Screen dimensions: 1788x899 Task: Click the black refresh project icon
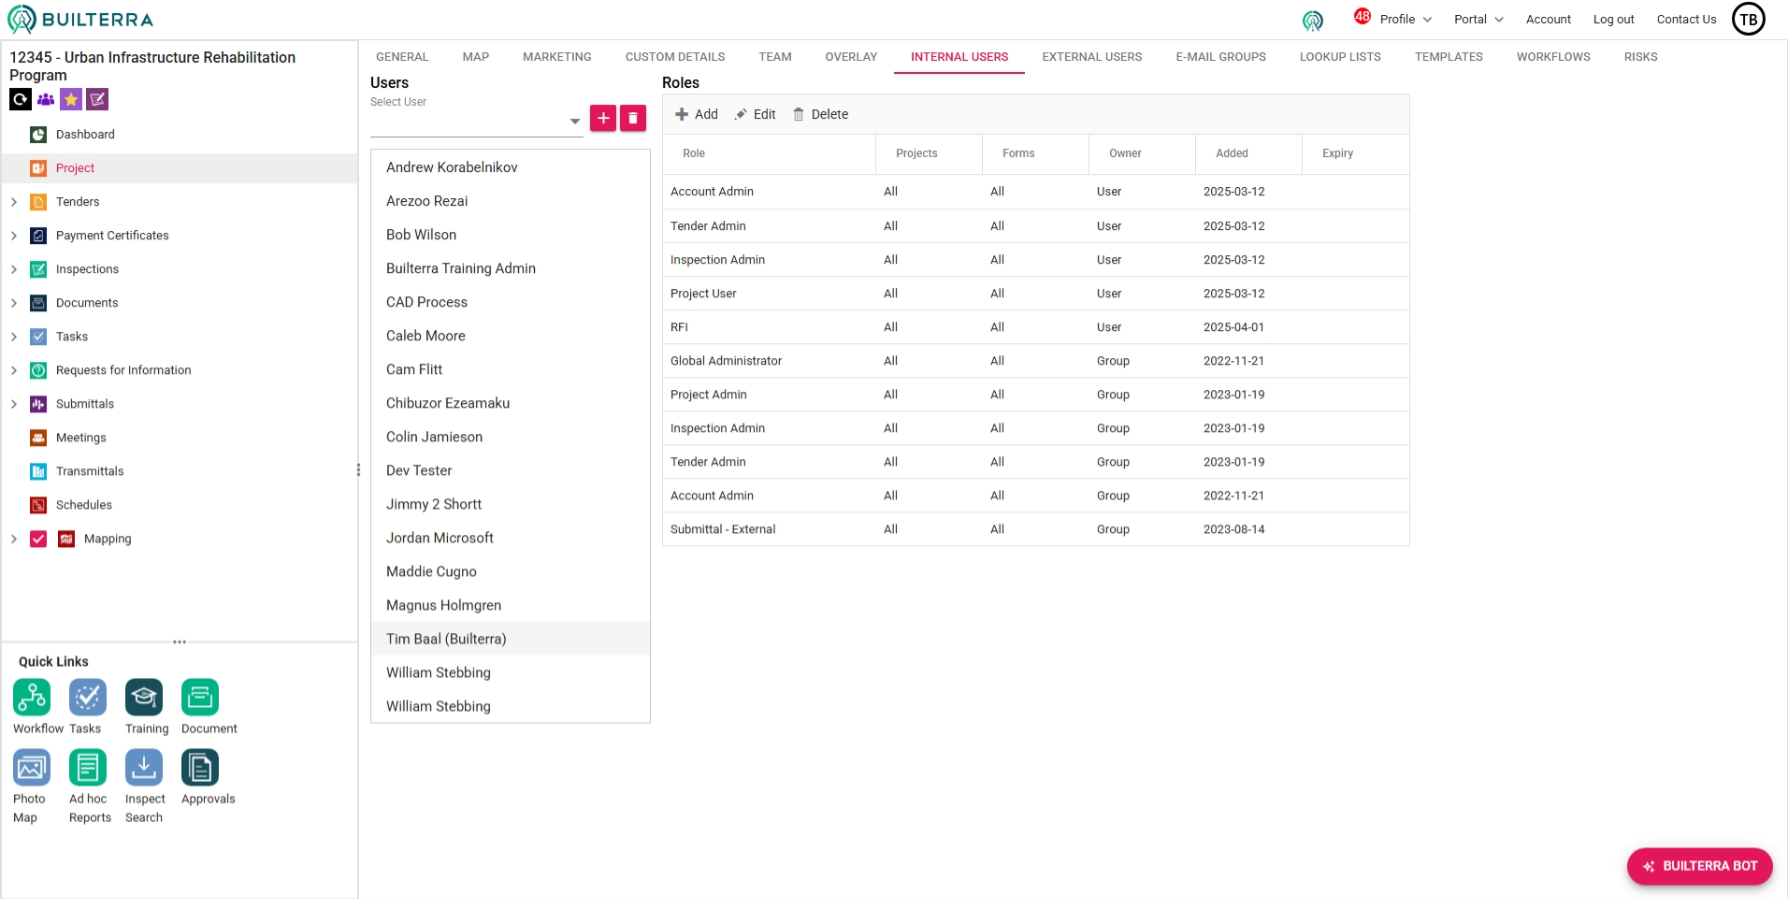coord(20,99)
